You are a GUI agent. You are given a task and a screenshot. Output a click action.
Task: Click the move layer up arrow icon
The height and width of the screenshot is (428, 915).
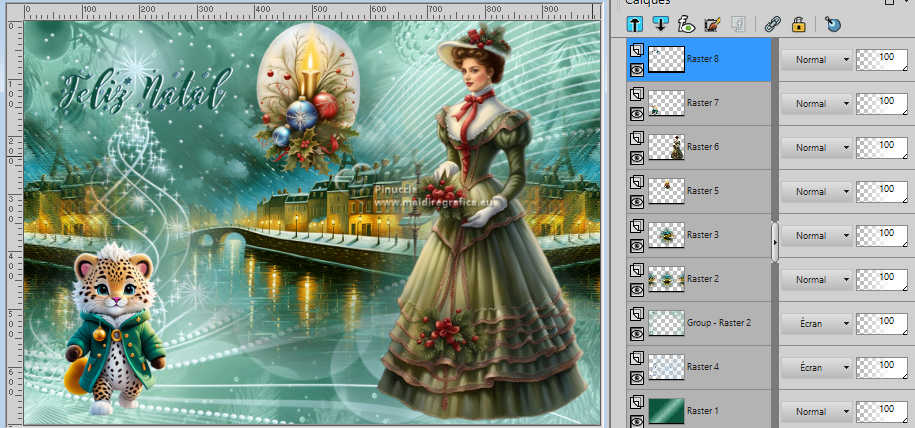click(635, 24)
